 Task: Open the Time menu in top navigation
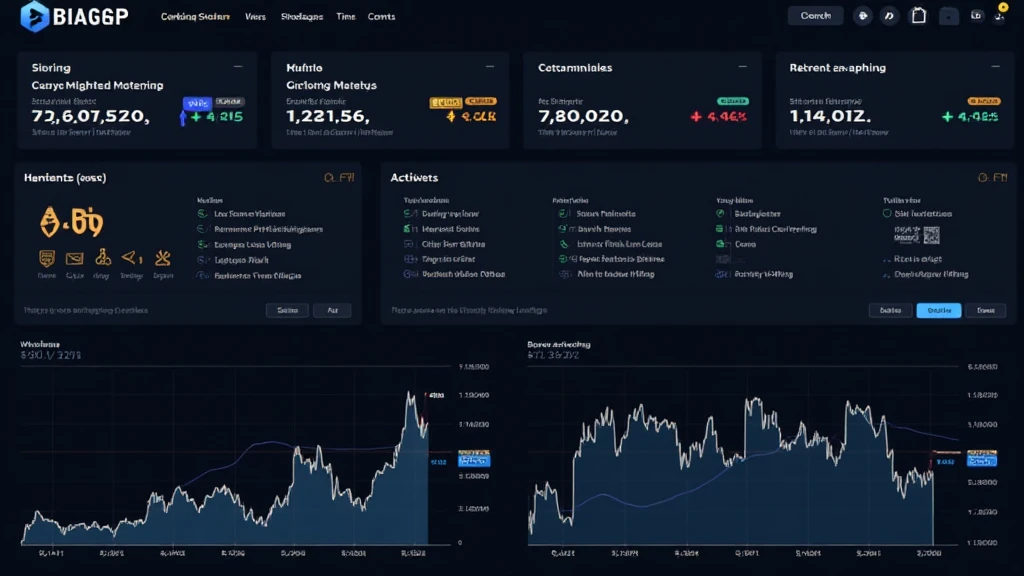click(x=346, y=17)
